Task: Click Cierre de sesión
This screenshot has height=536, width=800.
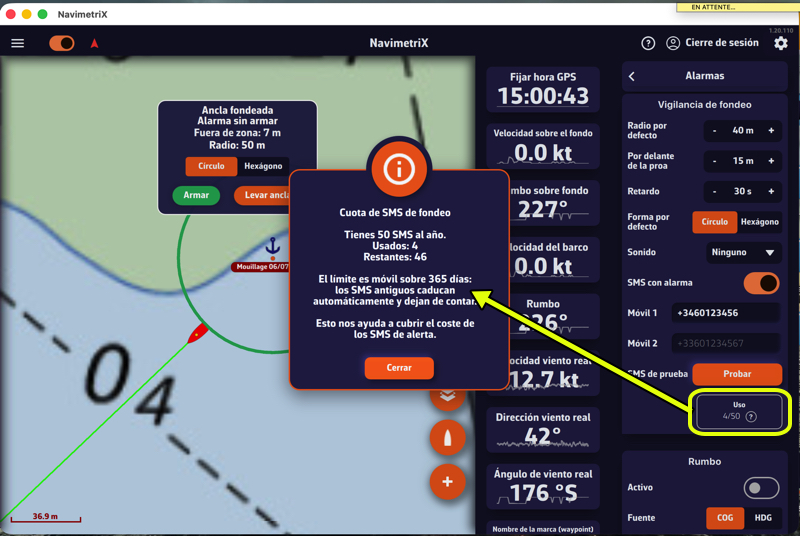Action: 721,43
